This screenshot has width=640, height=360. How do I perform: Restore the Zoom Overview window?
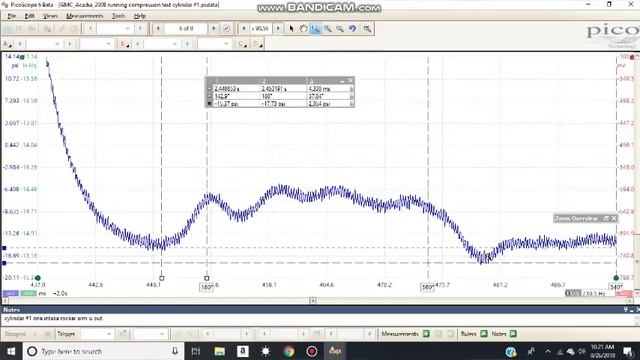click(606, 218)
